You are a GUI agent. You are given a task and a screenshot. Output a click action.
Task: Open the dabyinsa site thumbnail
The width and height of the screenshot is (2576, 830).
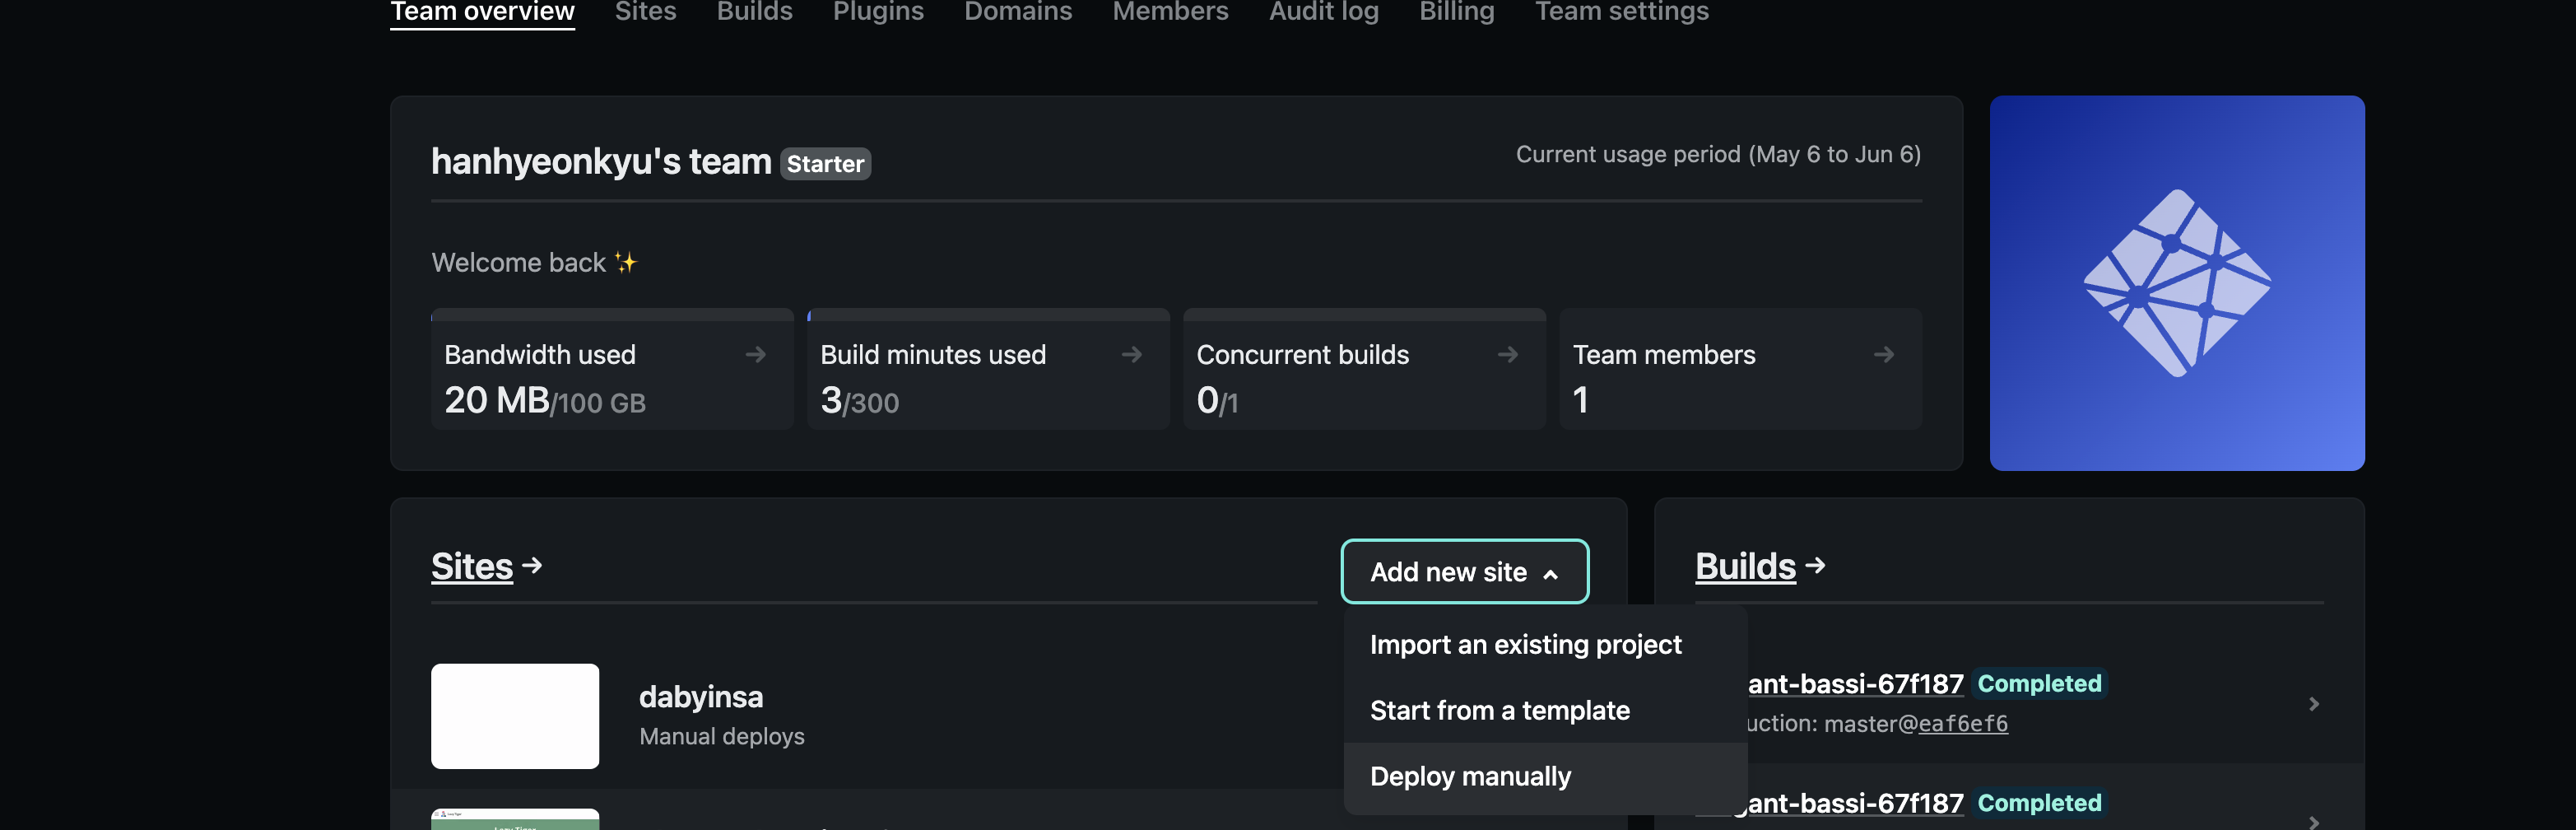tap(515, 716)
